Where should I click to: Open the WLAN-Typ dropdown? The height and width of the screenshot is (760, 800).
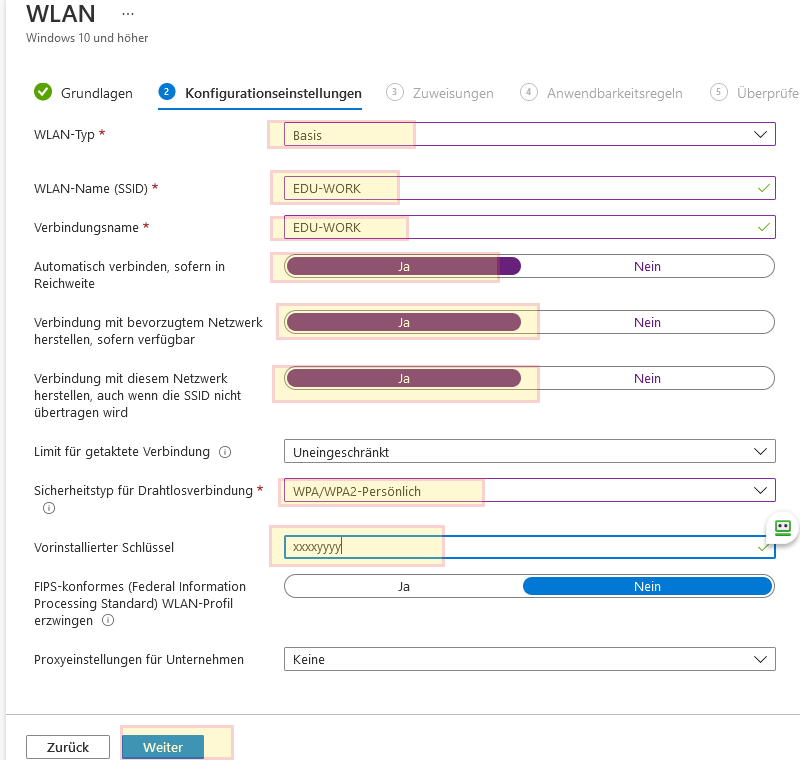pyautogui.click(x=529, y=135)
